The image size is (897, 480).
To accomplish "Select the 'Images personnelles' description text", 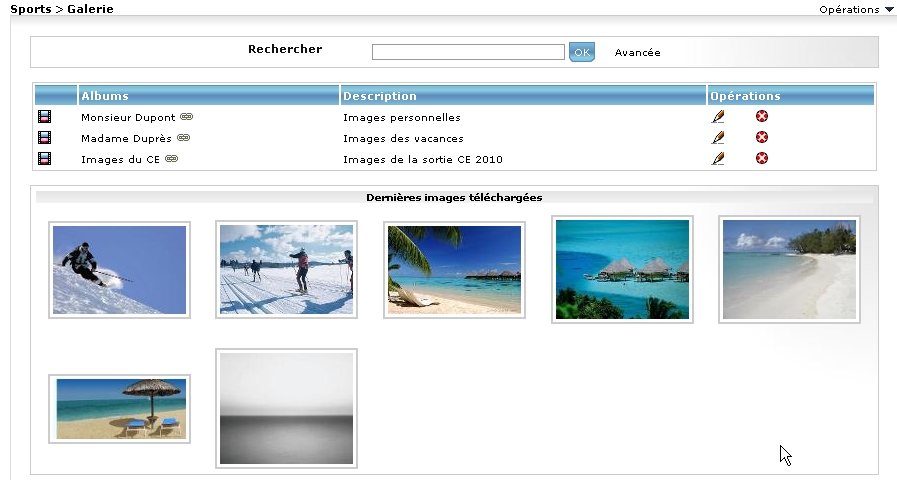I will pos(402,117).
